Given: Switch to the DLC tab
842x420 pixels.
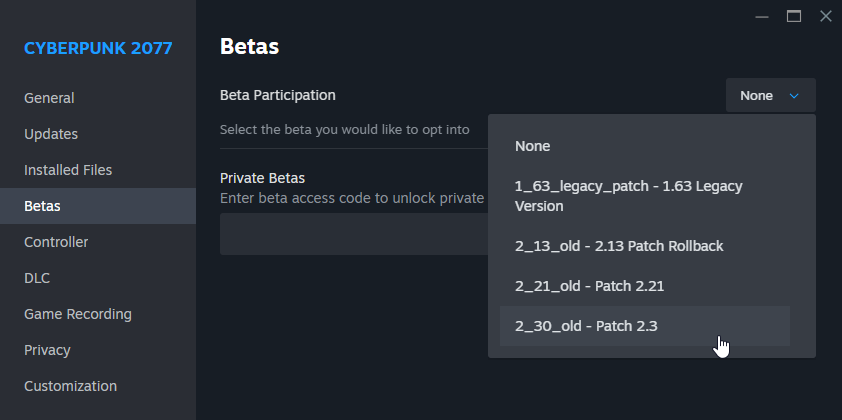Looking at the screenshot, I should 37,278.
